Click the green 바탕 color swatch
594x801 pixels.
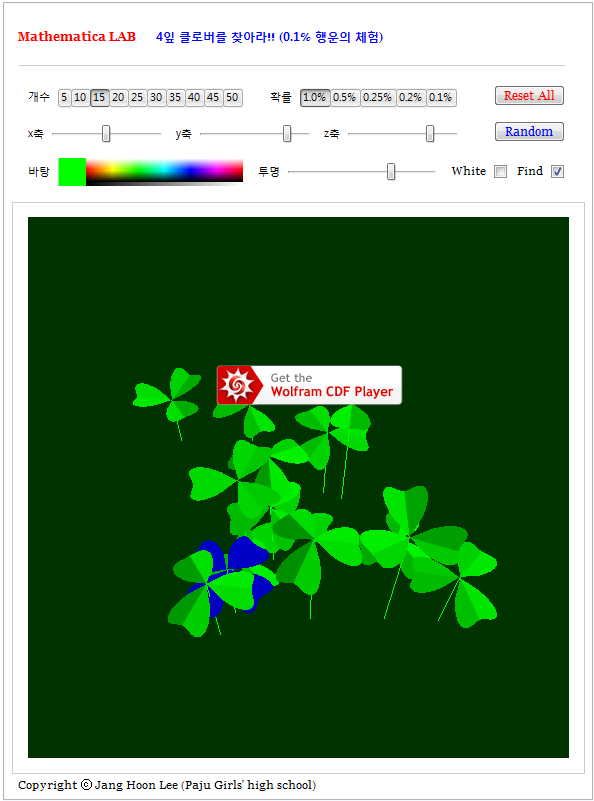coord(72,172)
